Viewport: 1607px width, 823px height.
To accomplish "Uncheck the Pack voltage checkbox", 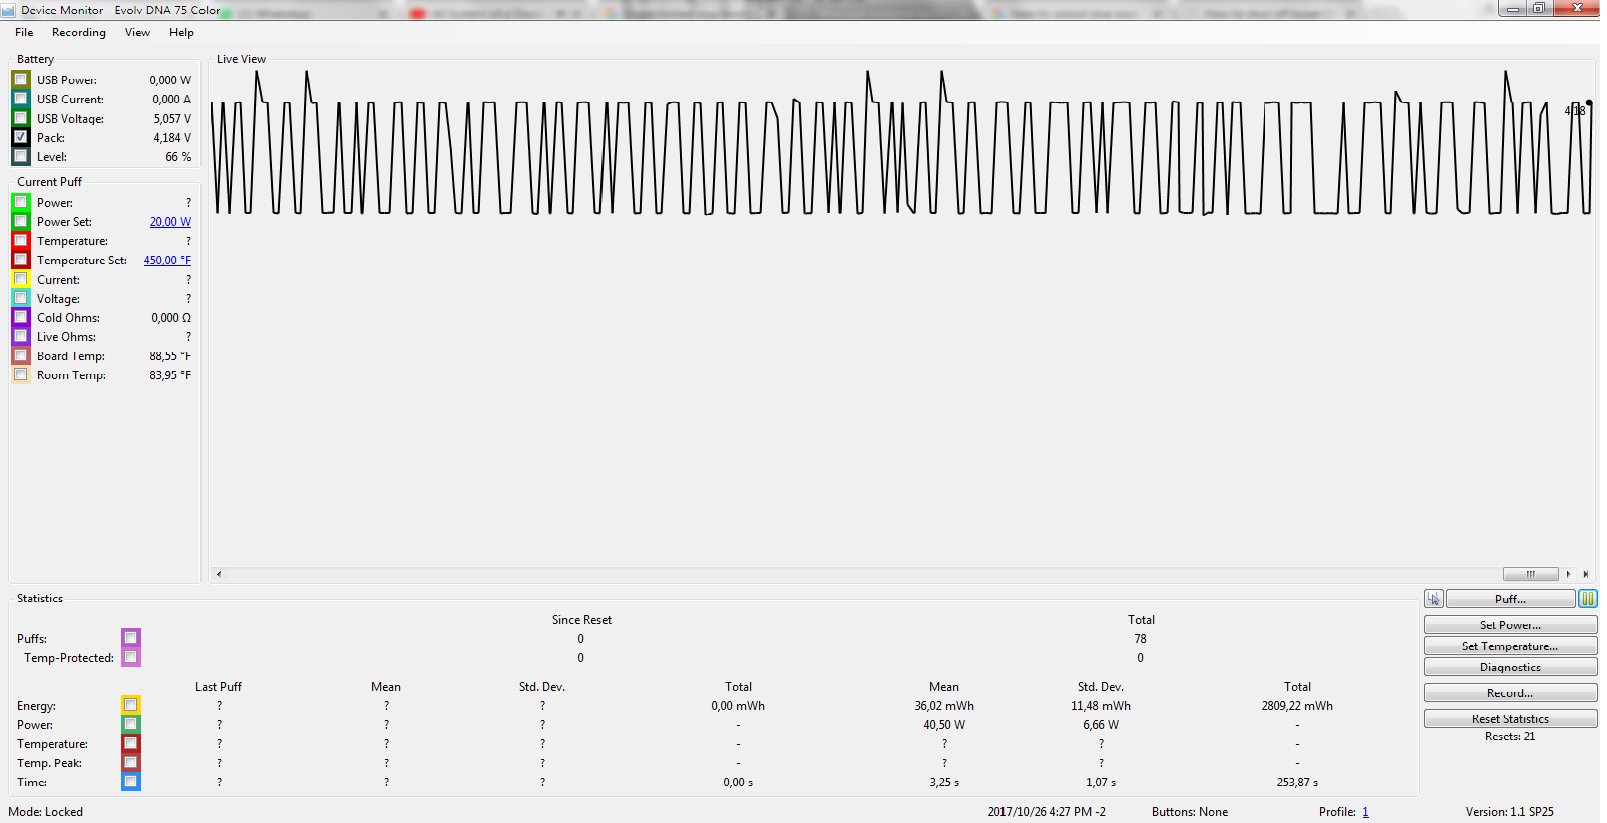I will 21,137.
